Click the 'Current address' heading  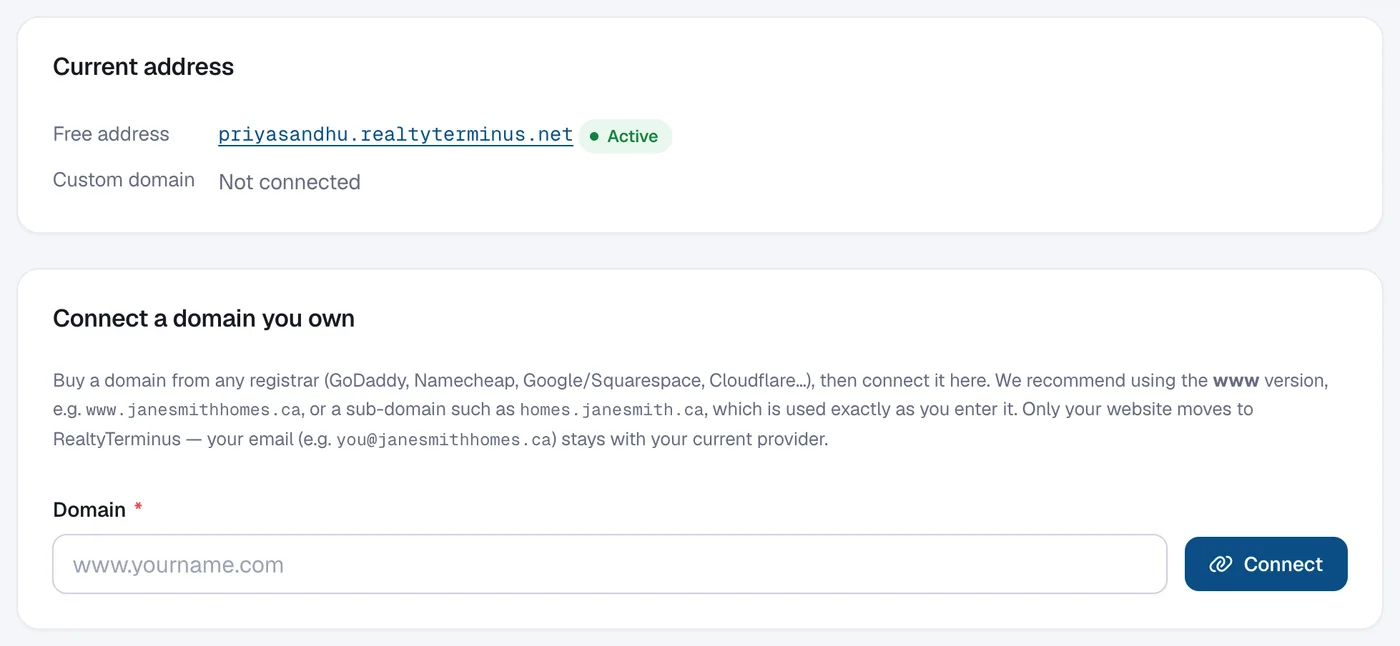143,67
